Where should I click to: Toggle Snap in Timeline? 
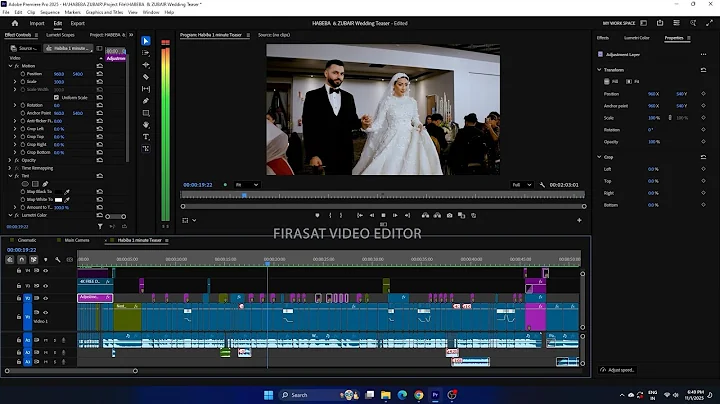[x=22, y=259]
